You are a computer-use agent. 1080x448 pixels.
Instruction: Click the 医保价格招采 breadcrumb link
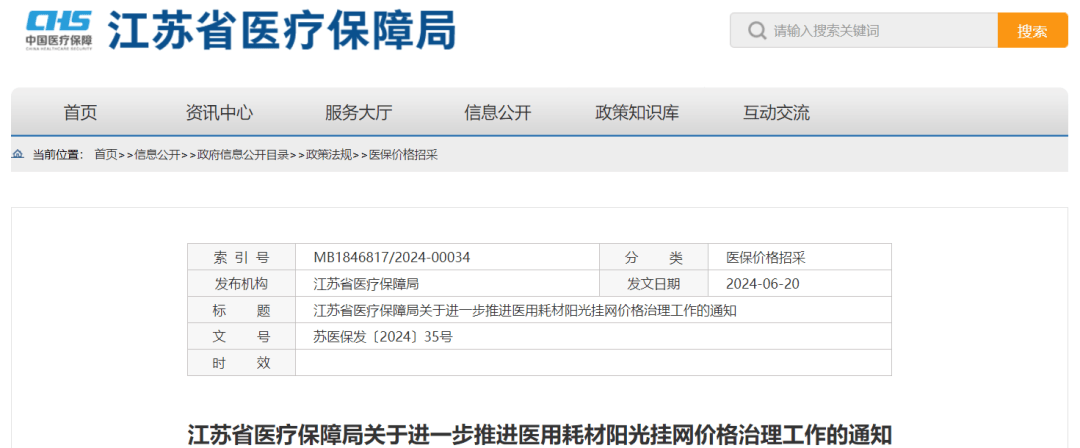tap(403, 155)
